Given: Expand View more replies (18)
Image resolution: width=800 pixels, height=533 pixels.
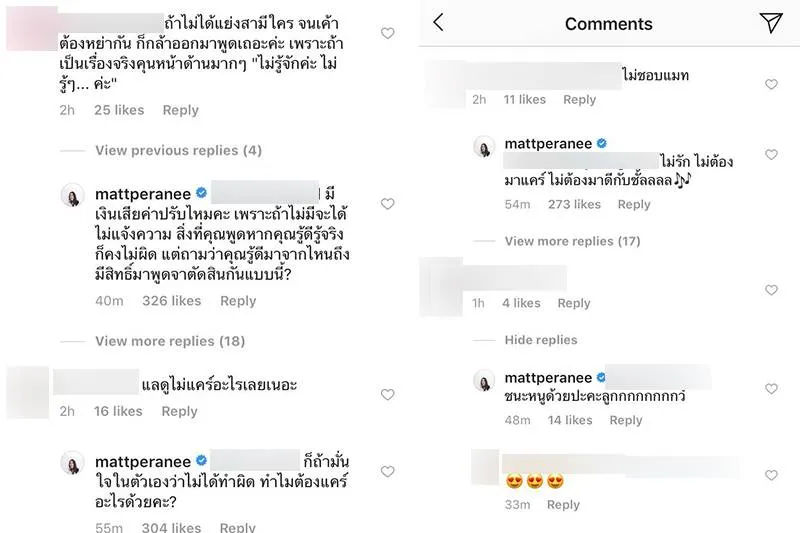Looking at the screenshot, I should tap(170, 341).
